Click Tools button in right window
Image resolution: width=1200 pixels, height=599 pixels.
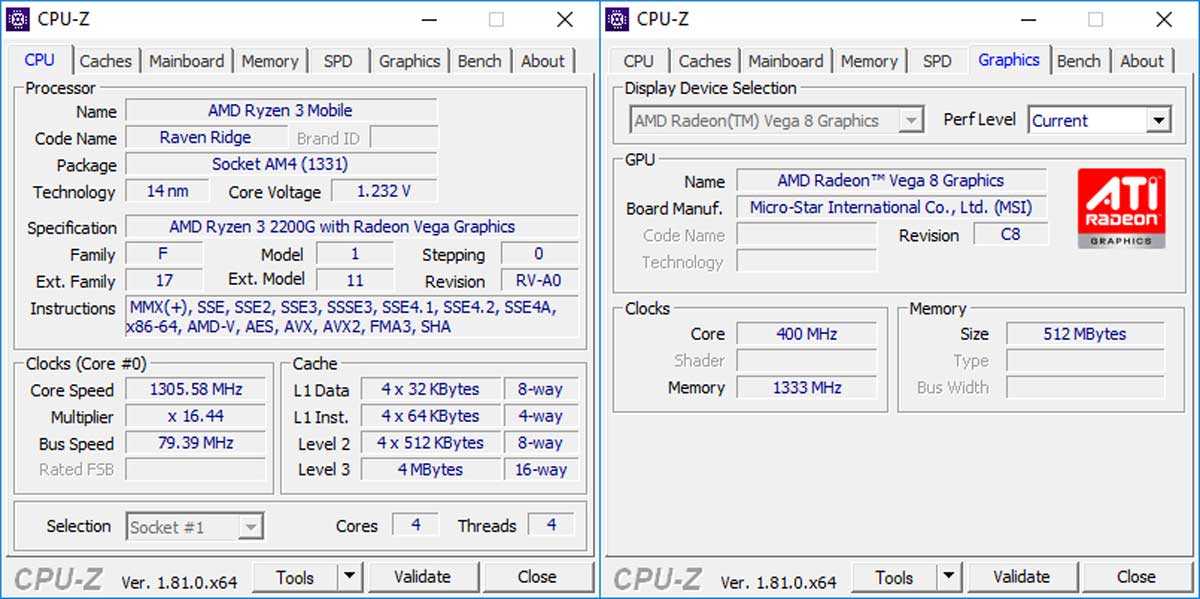coord(894,577)
